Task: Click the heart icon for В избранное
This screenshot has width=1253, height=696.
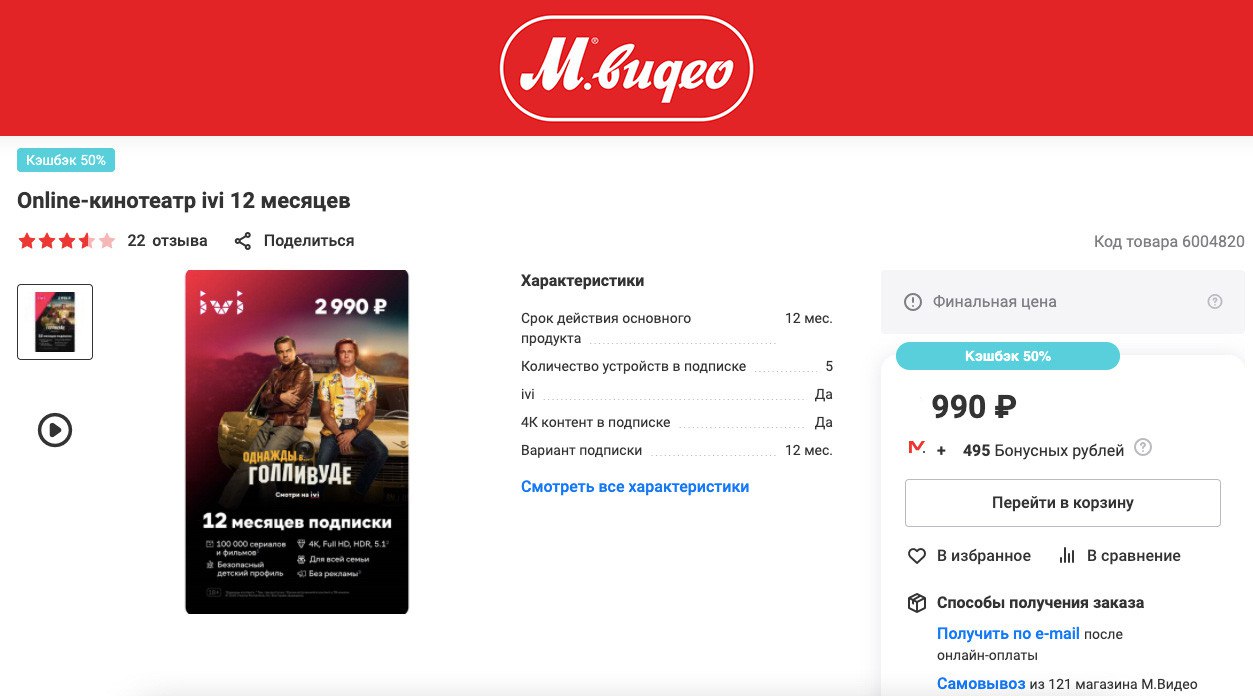Action: 916,555
